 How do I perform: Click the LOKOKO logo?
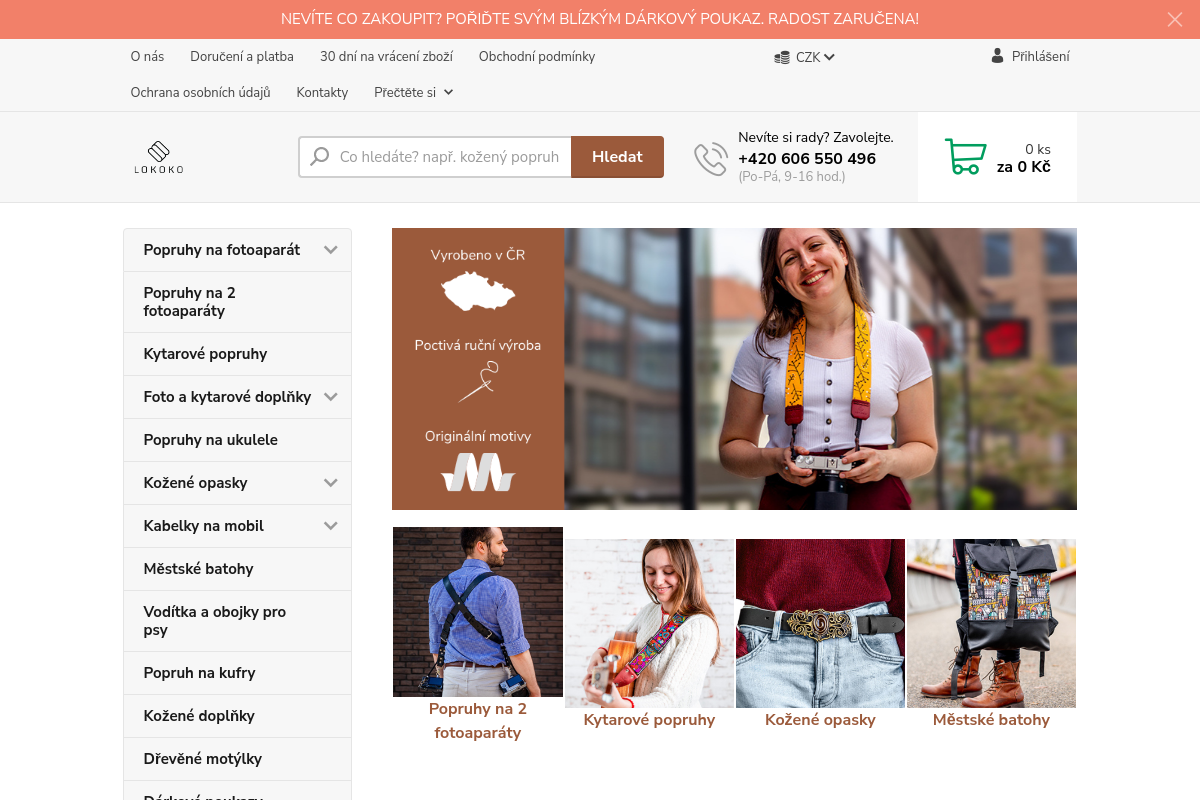[159, 157]
